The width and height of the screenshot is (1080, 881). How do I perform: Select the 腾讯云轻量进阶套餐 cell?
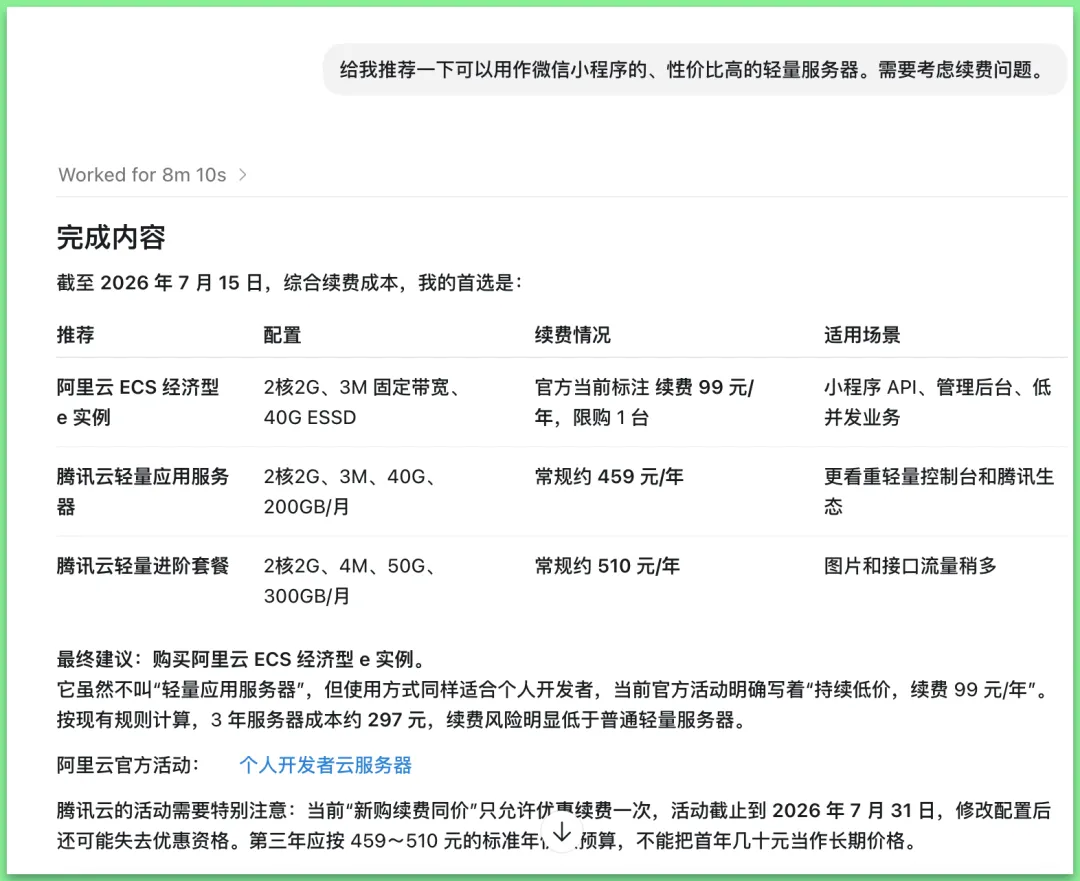click(x=143, y=566)
